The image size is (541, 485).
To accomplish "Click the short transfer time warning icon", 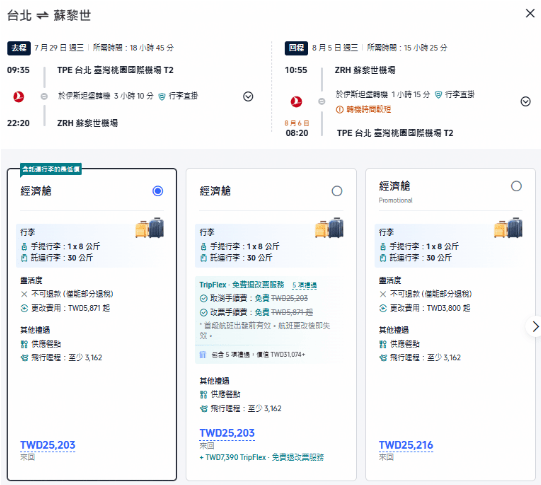I will click(340, 110).
